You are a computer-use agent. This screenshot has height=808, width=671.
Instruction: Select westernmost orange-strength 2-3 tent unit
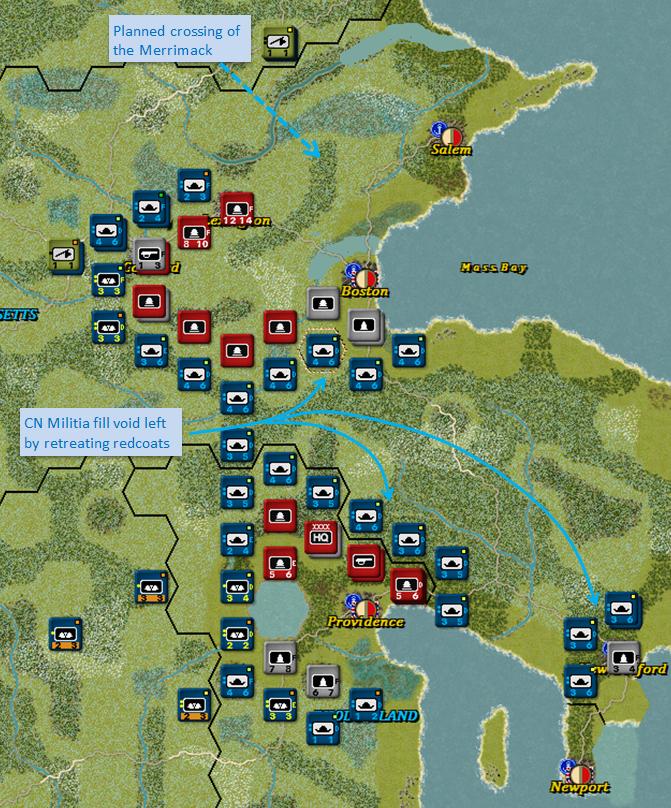(65, 634)
